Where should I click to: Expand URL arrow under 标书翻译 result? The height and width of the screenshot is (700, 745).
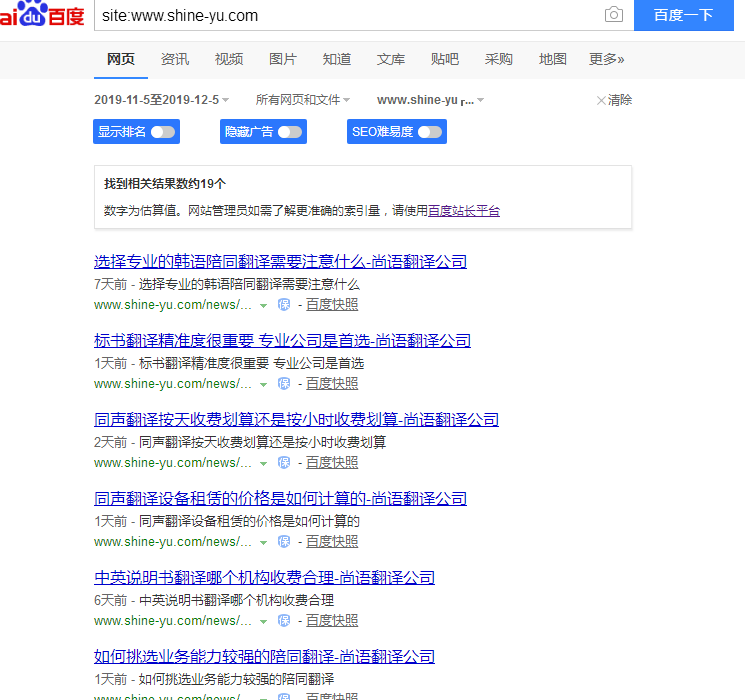263,384
